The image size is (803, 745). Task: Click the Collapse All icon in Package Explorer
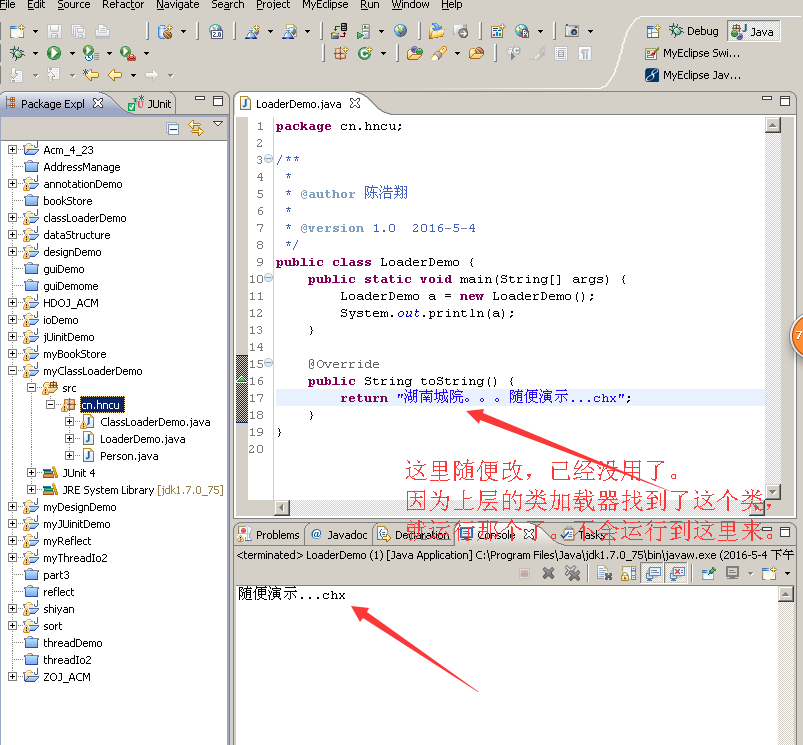pyautogui.click(x=173, y=128)
